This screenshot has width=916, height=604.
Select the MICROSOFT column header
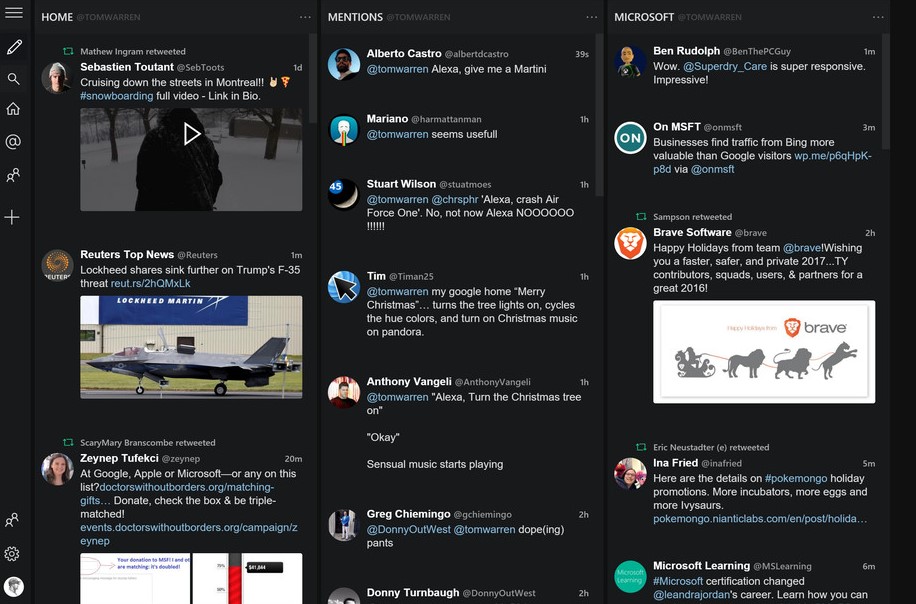(644, 17)
